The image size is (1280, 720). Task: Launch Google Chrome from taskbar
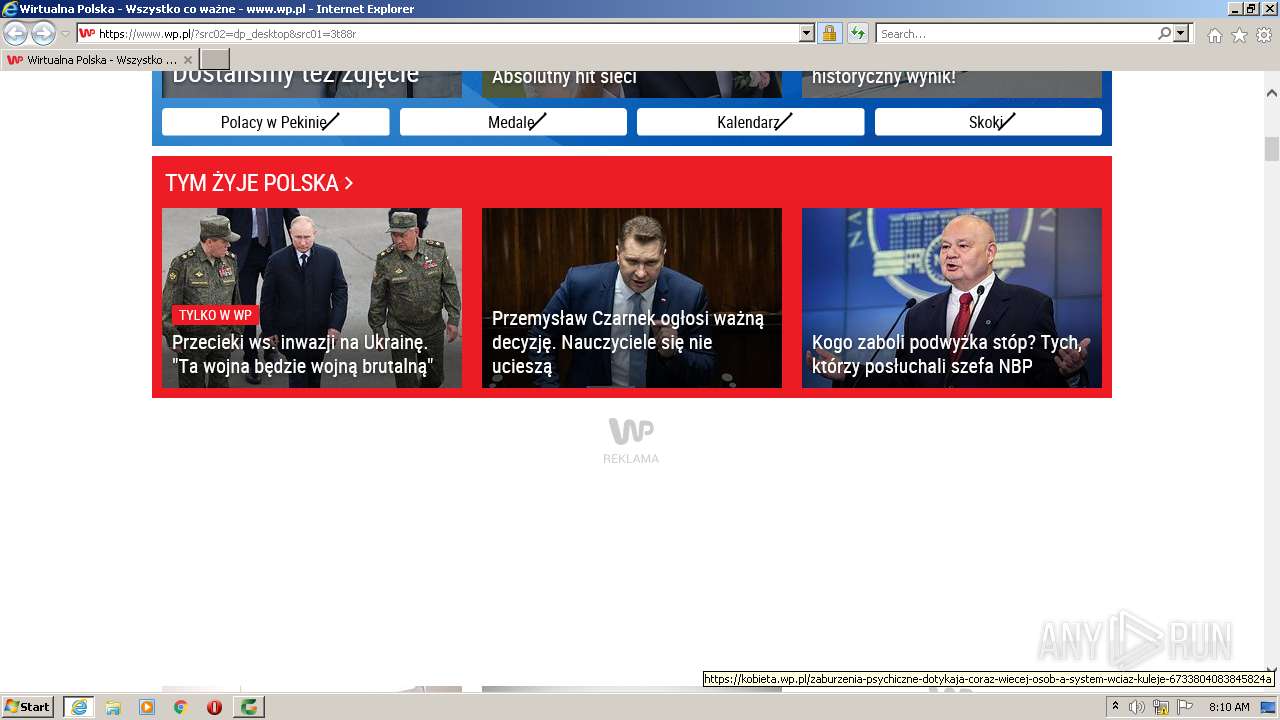pyautogui.click(x=181, y=707)
